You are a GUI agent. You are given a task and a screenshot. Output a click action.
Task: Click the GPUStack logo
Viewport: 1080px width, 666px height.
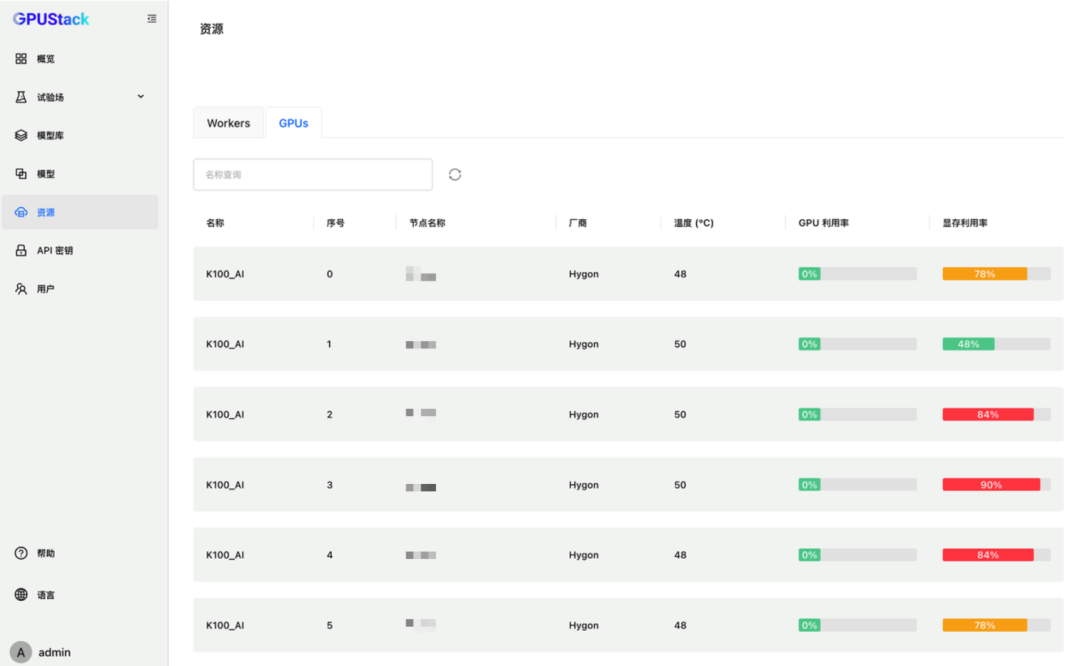[51, 19]
